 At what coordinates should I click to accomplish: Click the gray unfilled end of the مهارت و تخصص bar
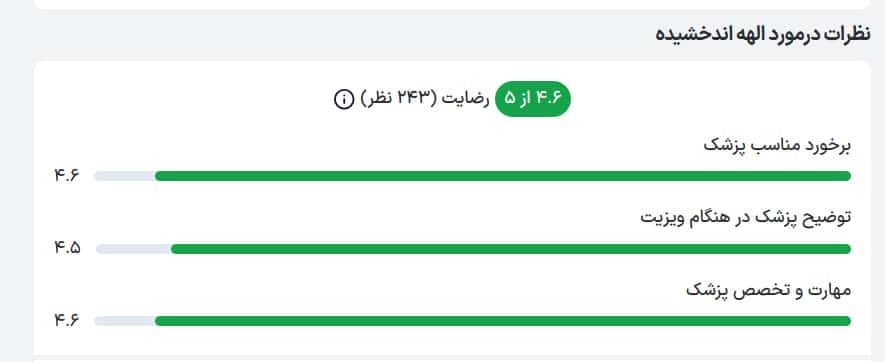coord(124,321)
